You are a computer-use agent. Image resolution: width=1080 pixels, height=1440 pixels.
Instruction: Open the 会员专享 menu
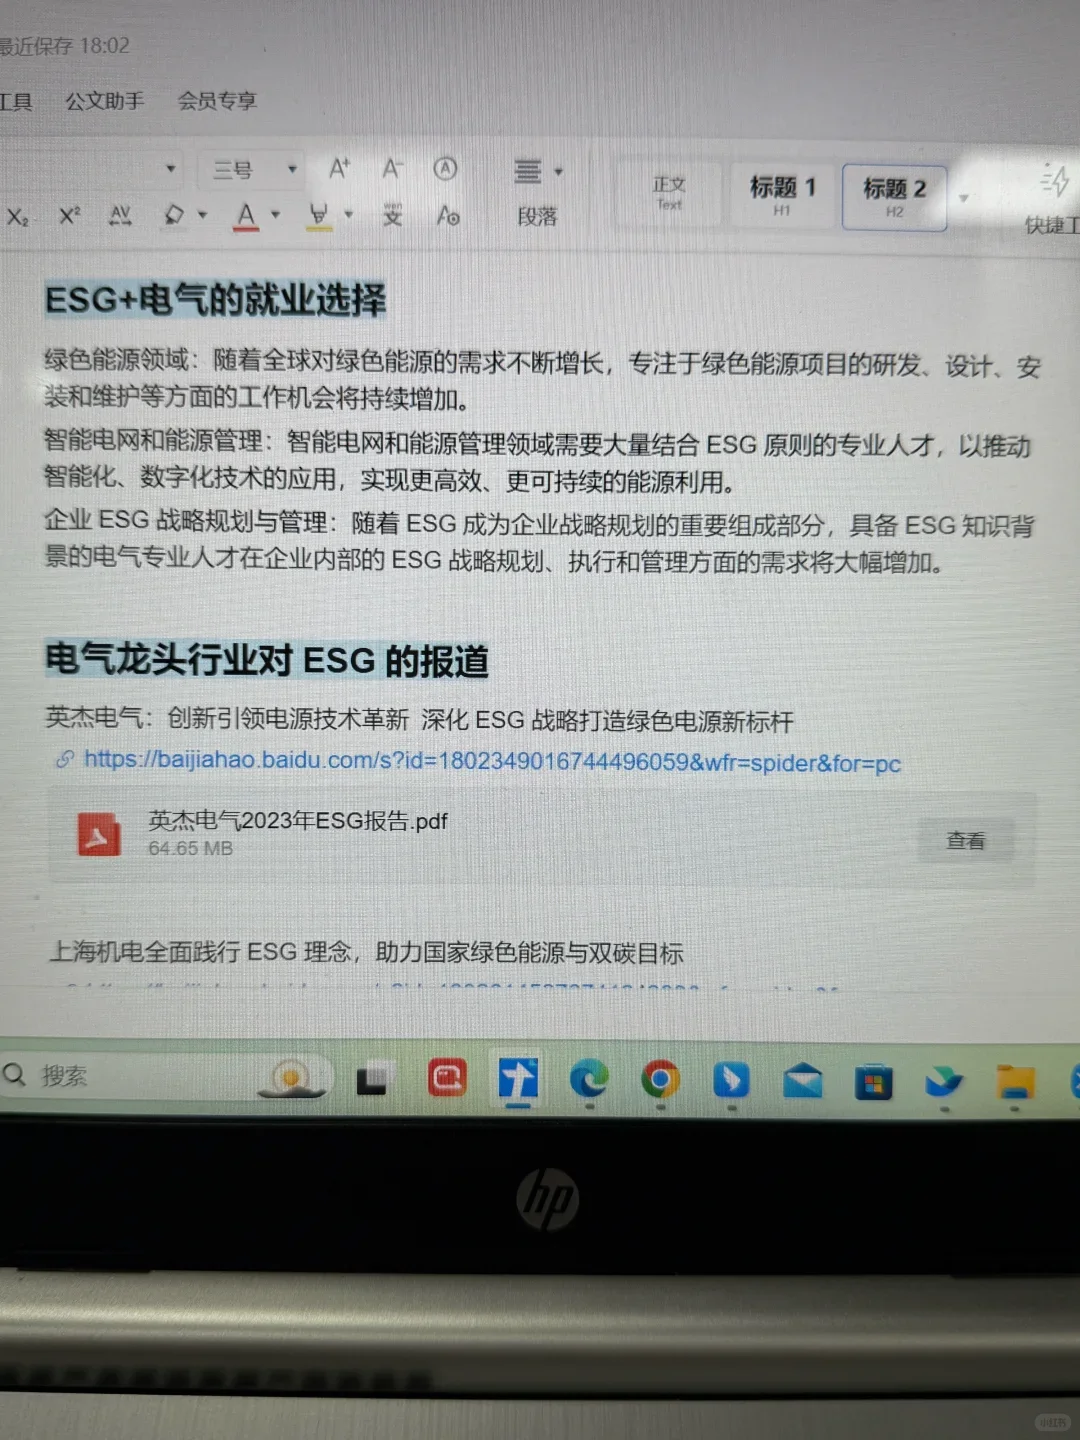tap(218, 101)
